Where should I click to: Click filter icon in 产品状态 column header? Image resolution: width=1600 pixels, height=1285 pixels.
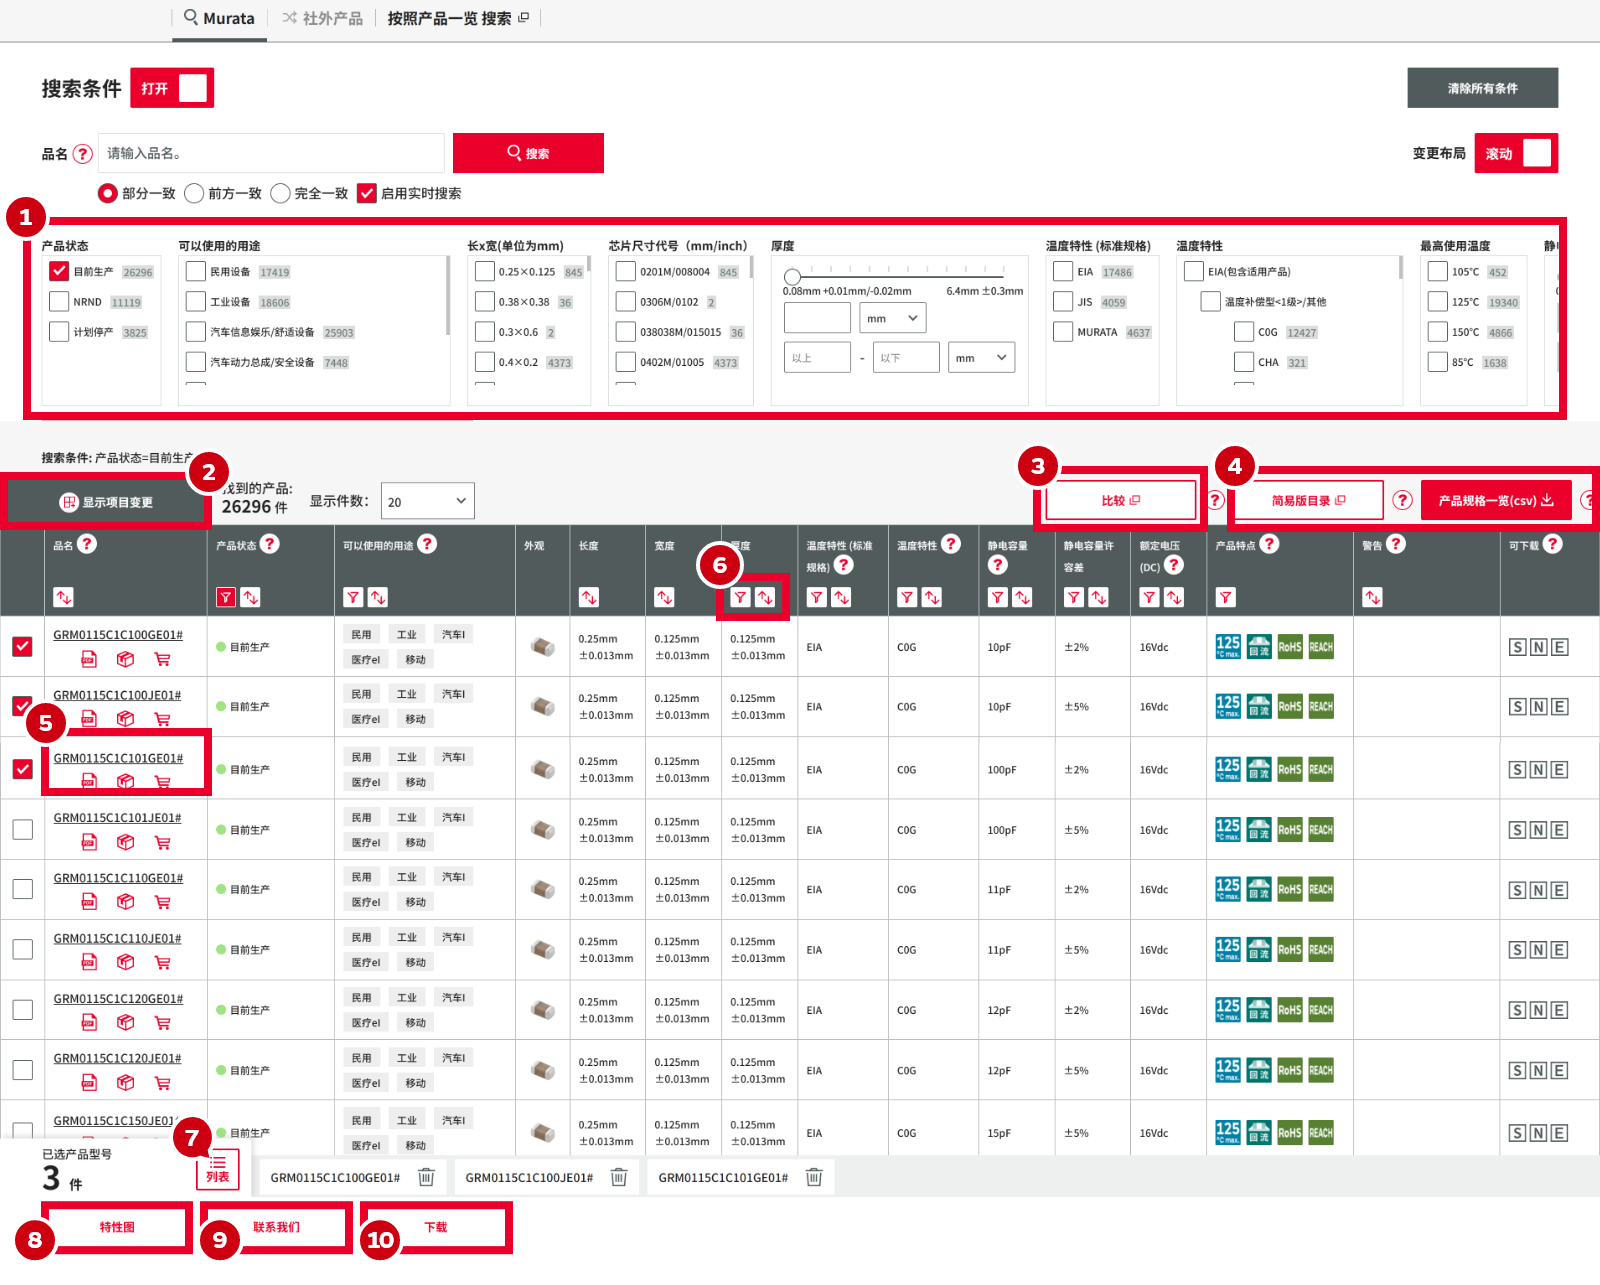[226, 597]
